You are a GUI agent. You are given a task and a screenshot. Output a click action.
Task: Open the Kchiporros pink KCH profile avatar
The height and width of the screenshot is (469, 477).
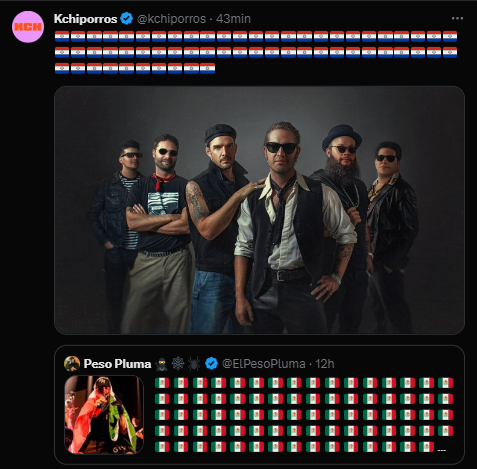[x=28, y=27]
